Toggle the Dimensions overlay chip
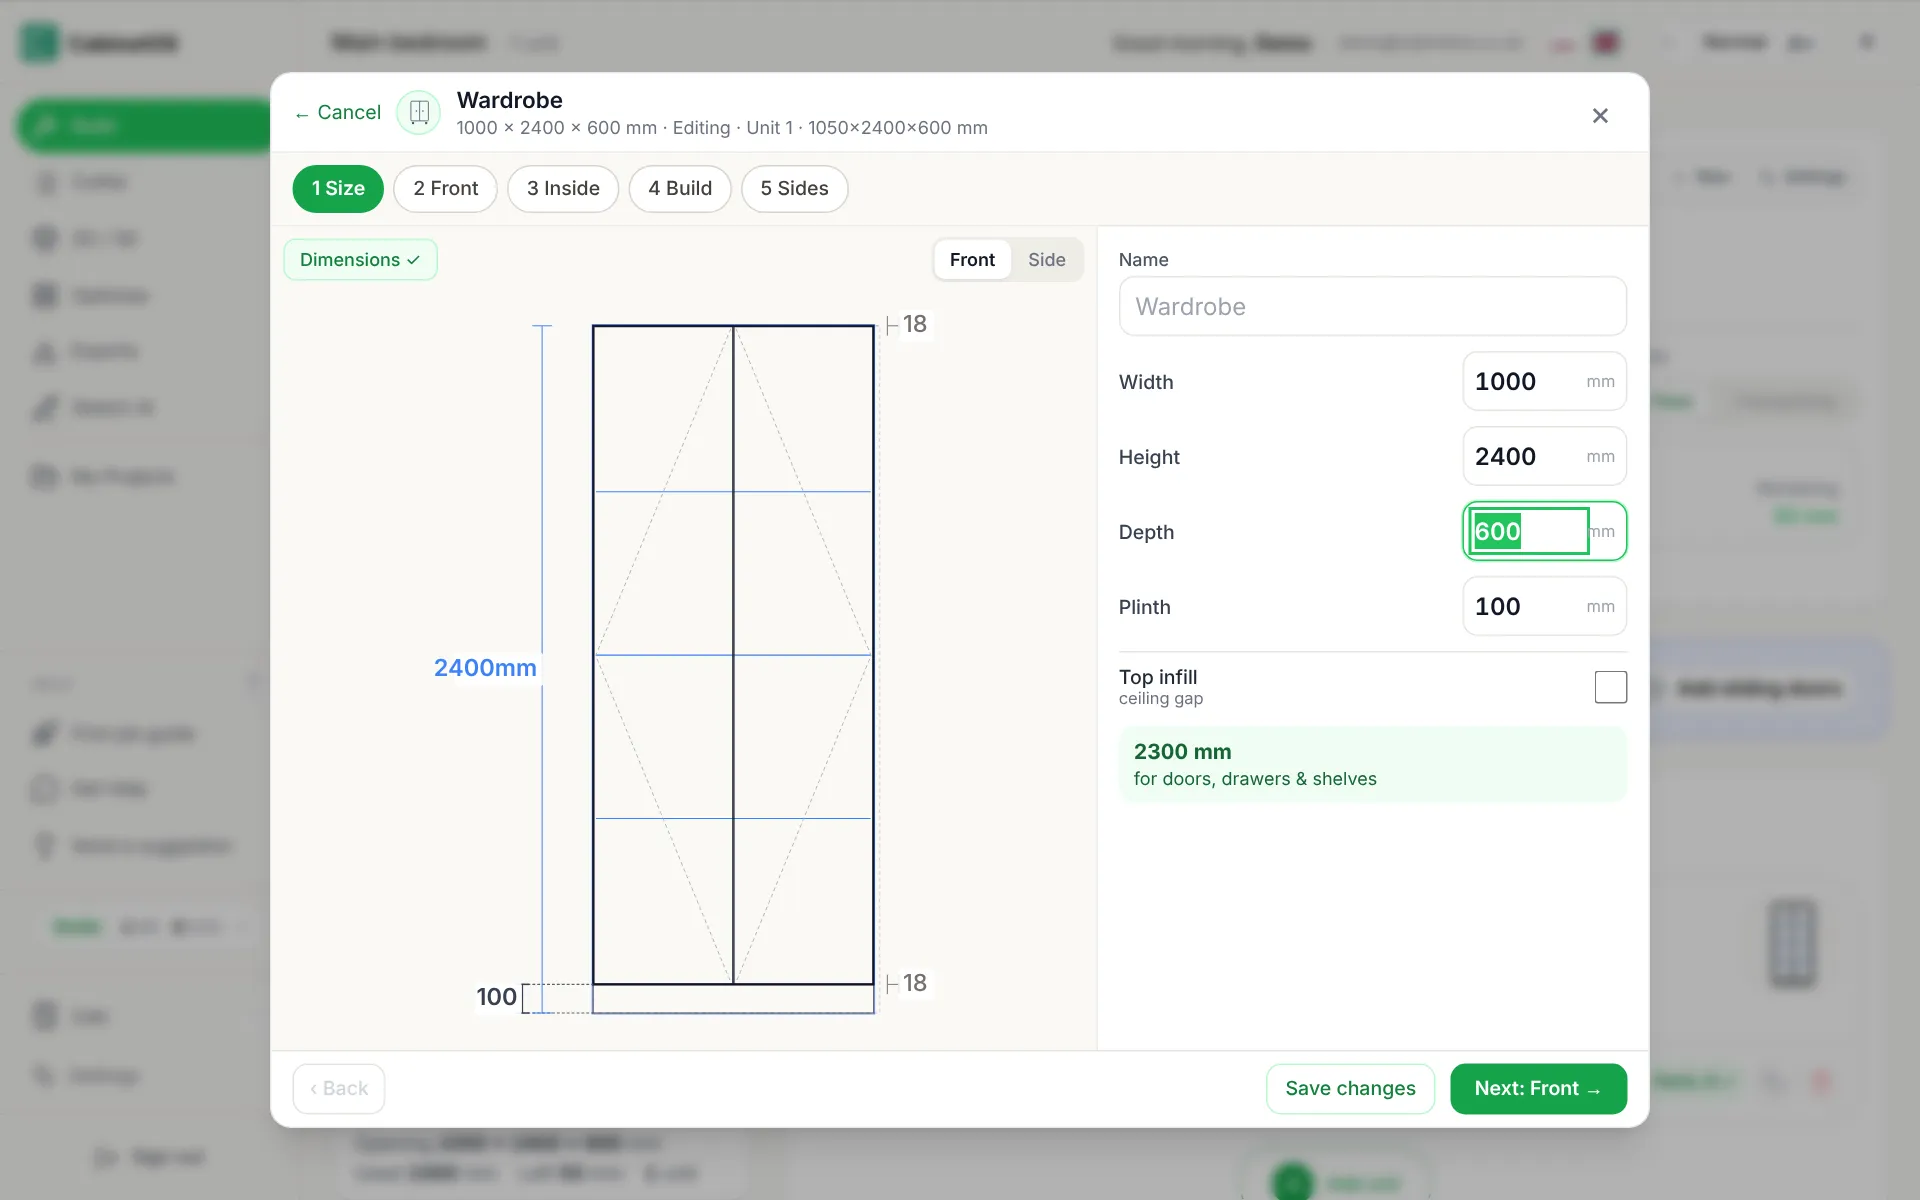Image resolution: width=1920 pixels, height=1200 pixels. (x=360, y=260)
